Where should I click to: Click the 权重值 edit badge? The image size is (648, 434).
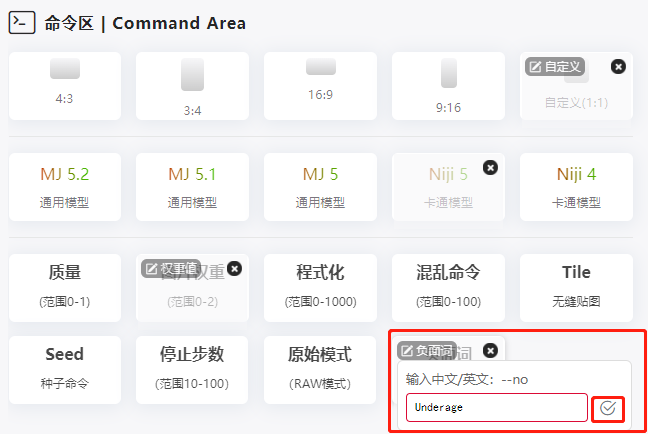171,268
